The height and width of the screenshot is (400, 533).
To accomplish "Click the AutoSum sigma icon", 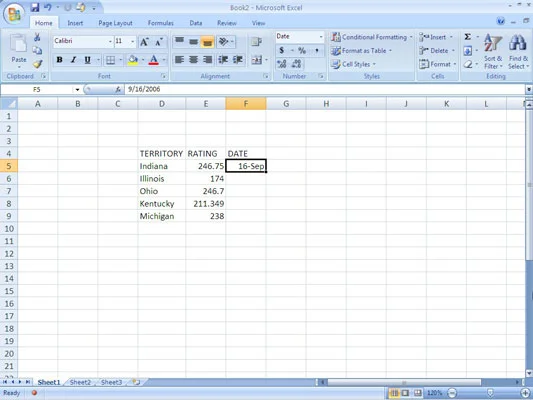I will [x=468, y=37].
